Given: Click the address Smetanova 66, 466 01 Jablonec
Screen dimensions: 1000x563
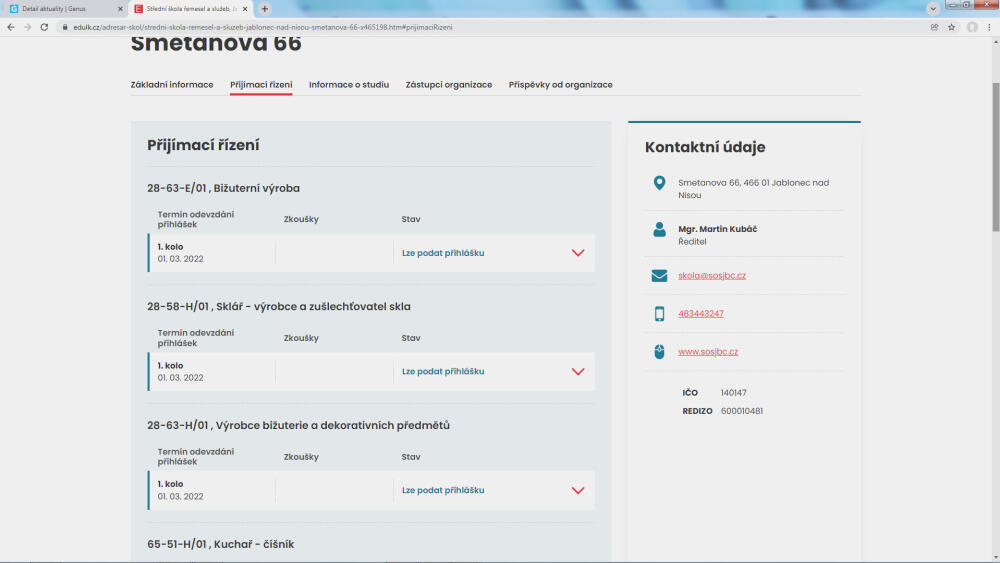Looking at the screenshot, I should coord(753,189).
